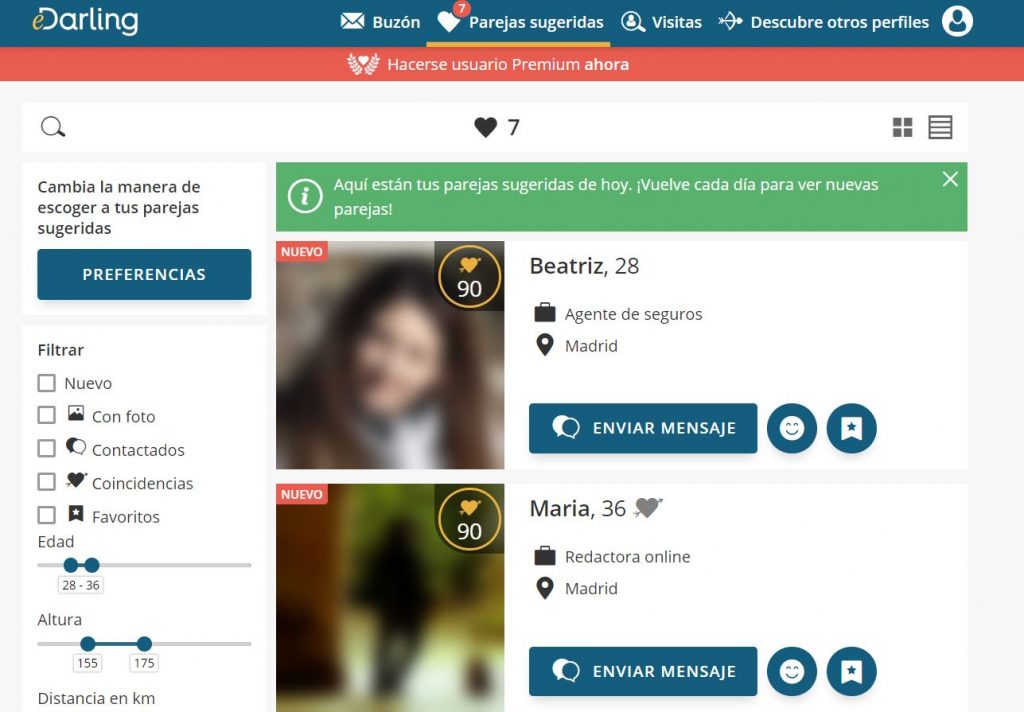Add Beatriz to favorites bookmark
1024x712 pixels.
[851, 429]
